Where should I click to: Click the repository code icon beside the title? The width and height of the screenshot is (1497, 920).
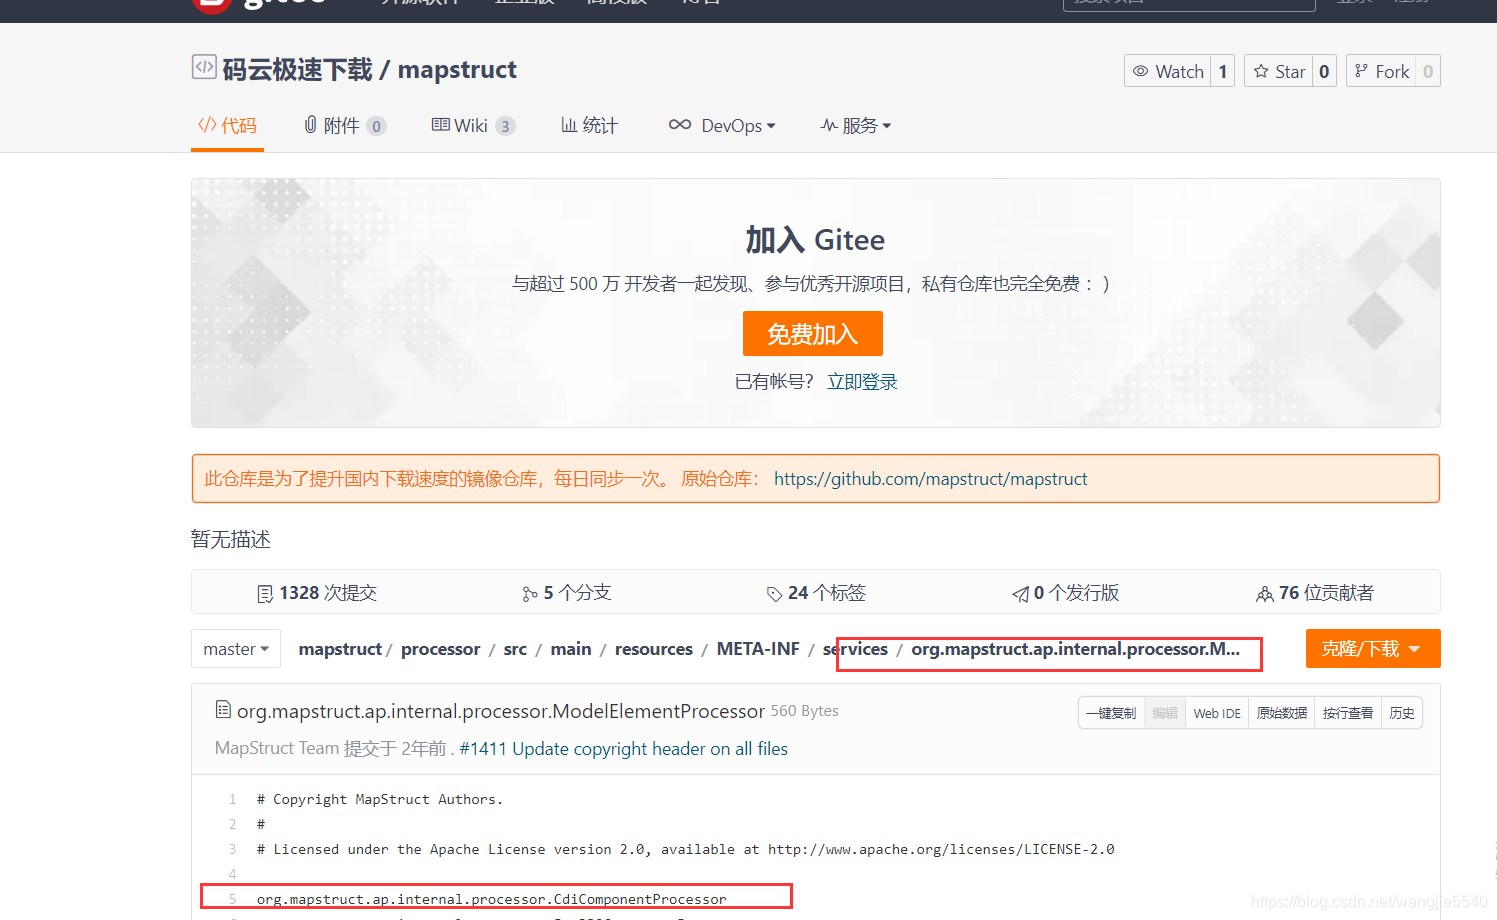pos(204,67)
